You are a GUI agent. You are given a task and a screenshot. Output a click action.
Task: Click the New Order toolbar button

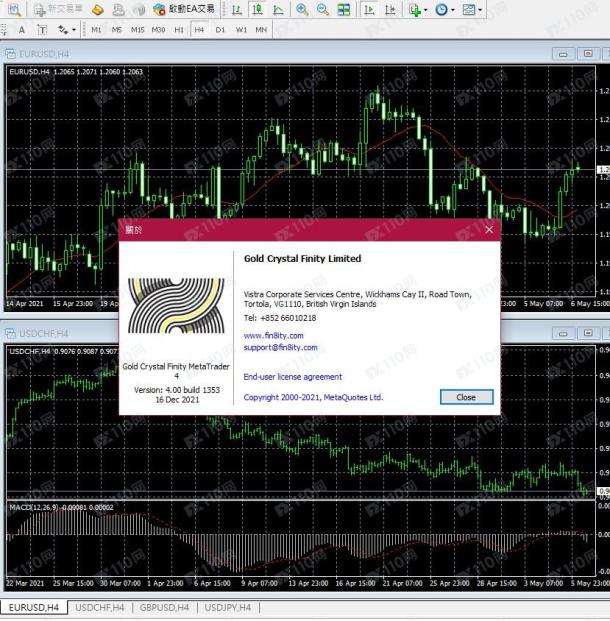(x=58, y=10)
